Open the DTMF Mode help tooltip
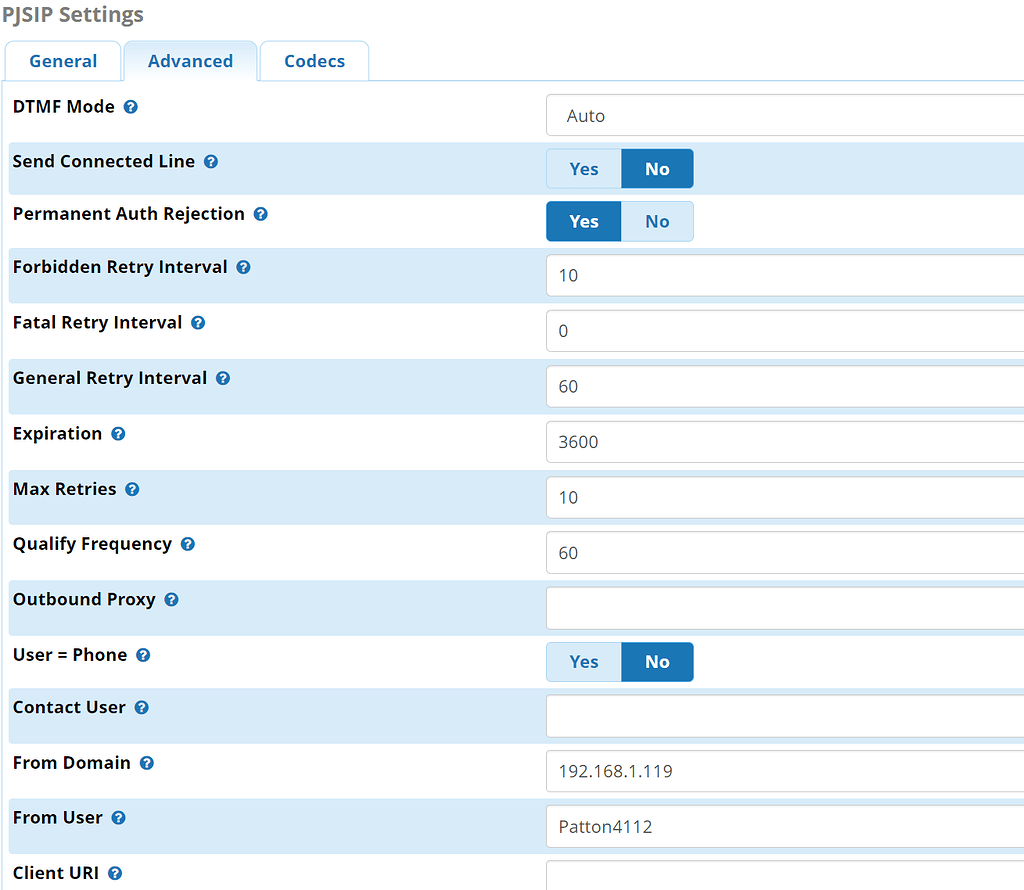Screen dimensions: 1024x890 click(131, 106)
